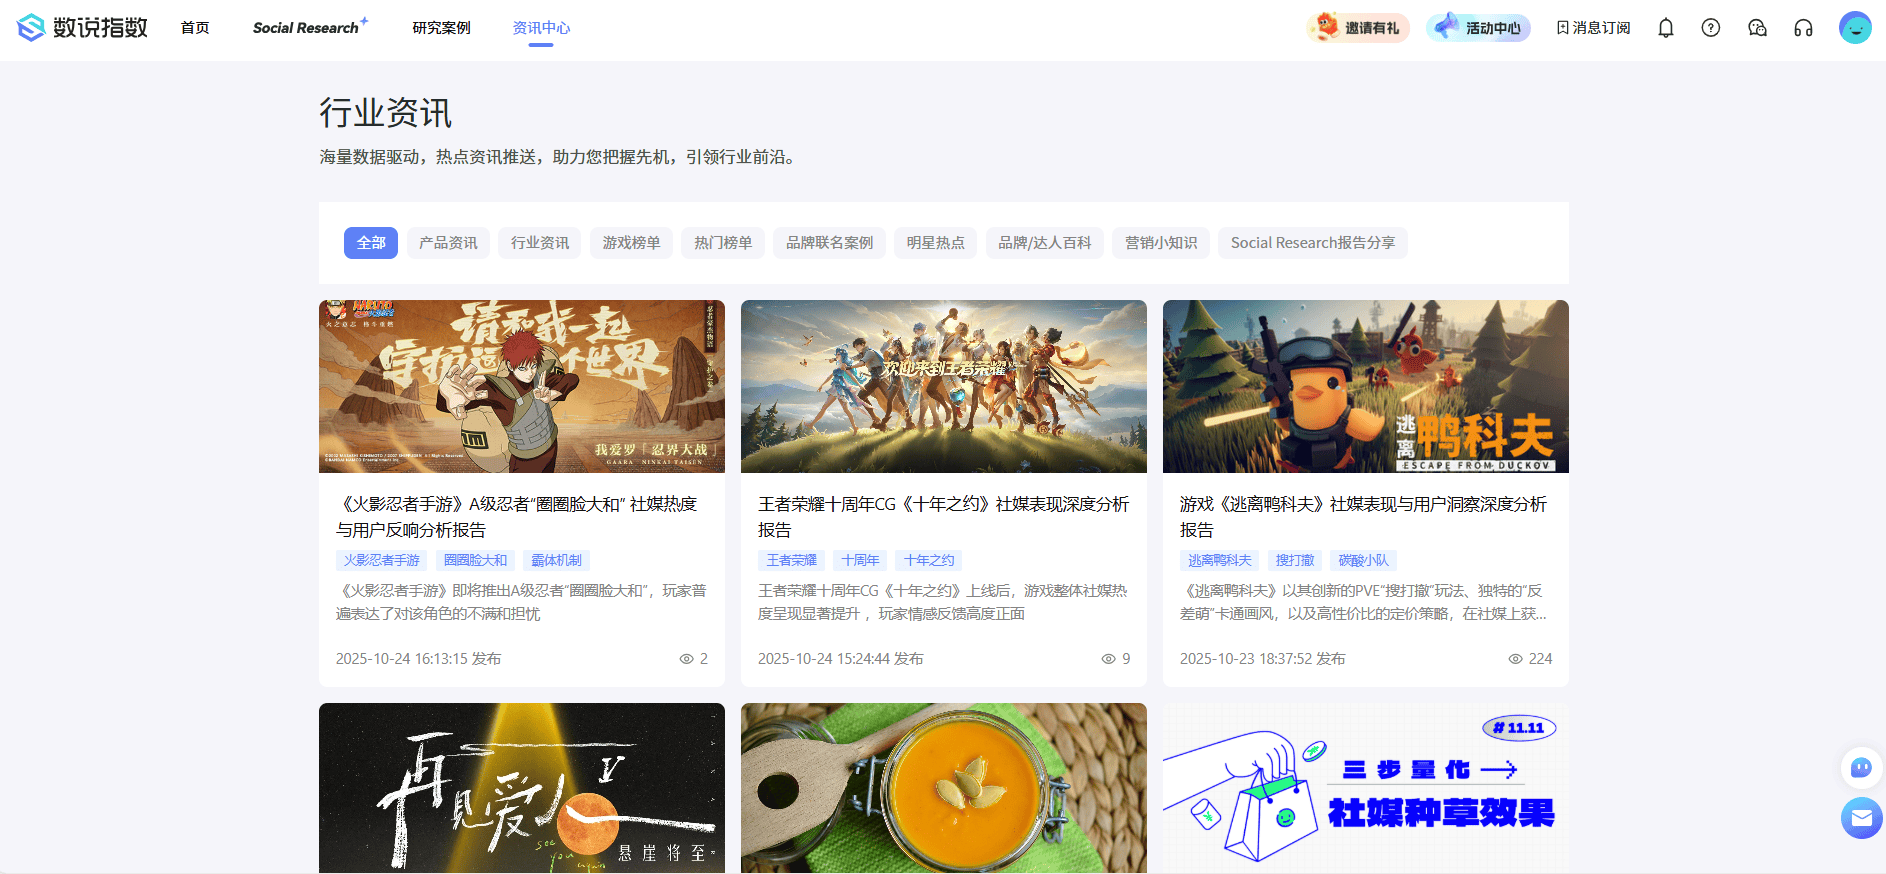The image size is (1886, 874).
Task: Open the notification bell
Action: click(1666, 28)
